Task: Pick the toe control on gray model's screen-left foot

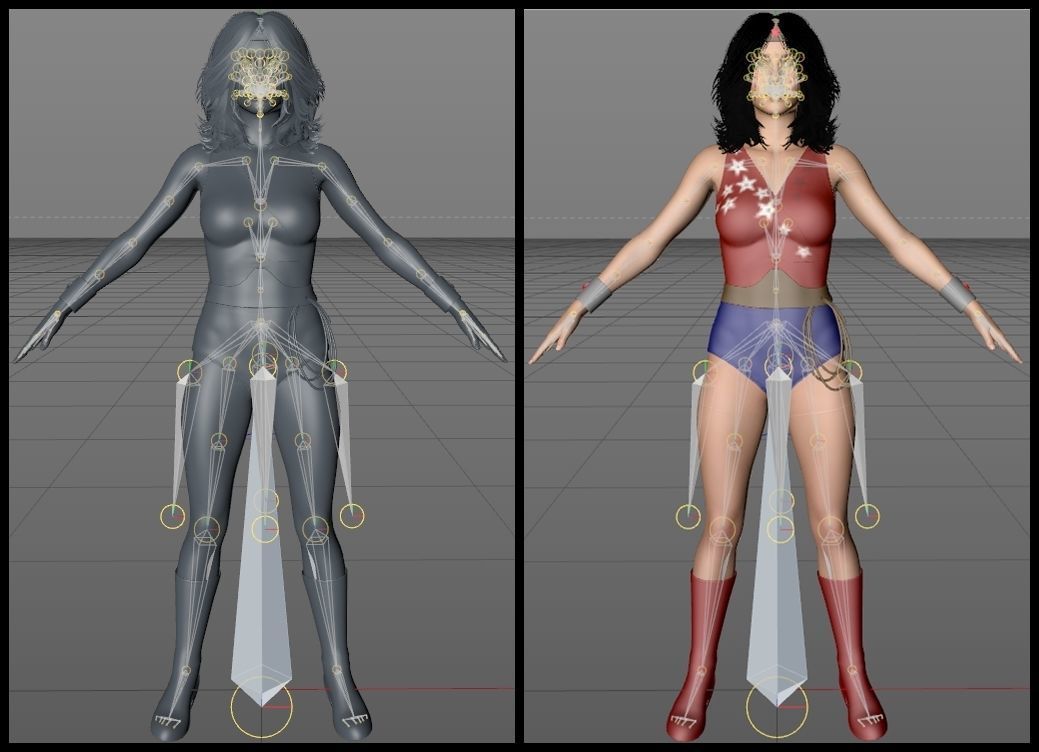Action: tap(166, 722)
